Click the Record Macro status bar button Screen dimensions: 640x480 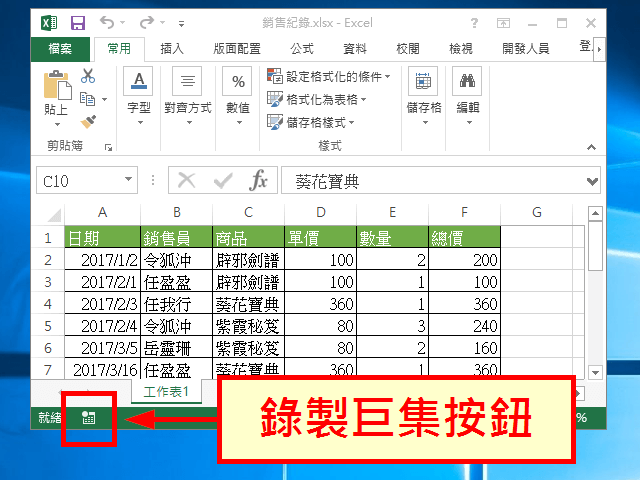pyautogui.click(x=89, y=418)
